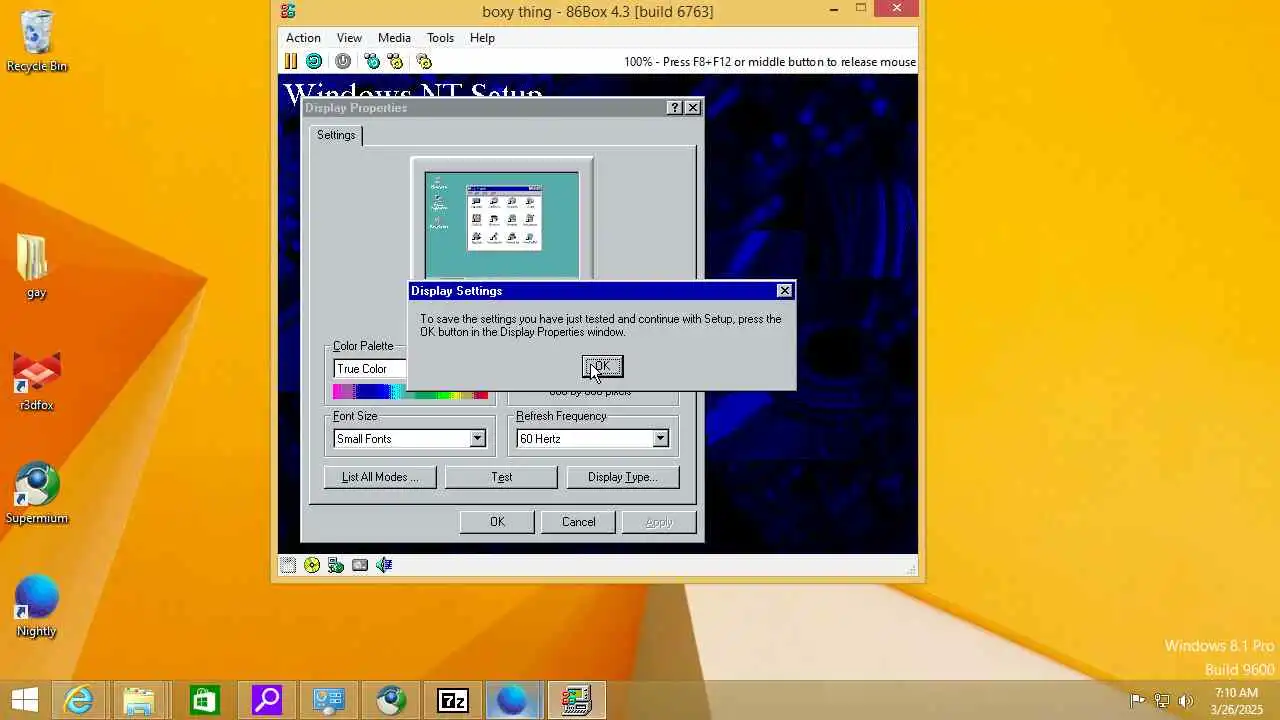Select the Settings tab in Display Properties

click(x=336, y=135)
